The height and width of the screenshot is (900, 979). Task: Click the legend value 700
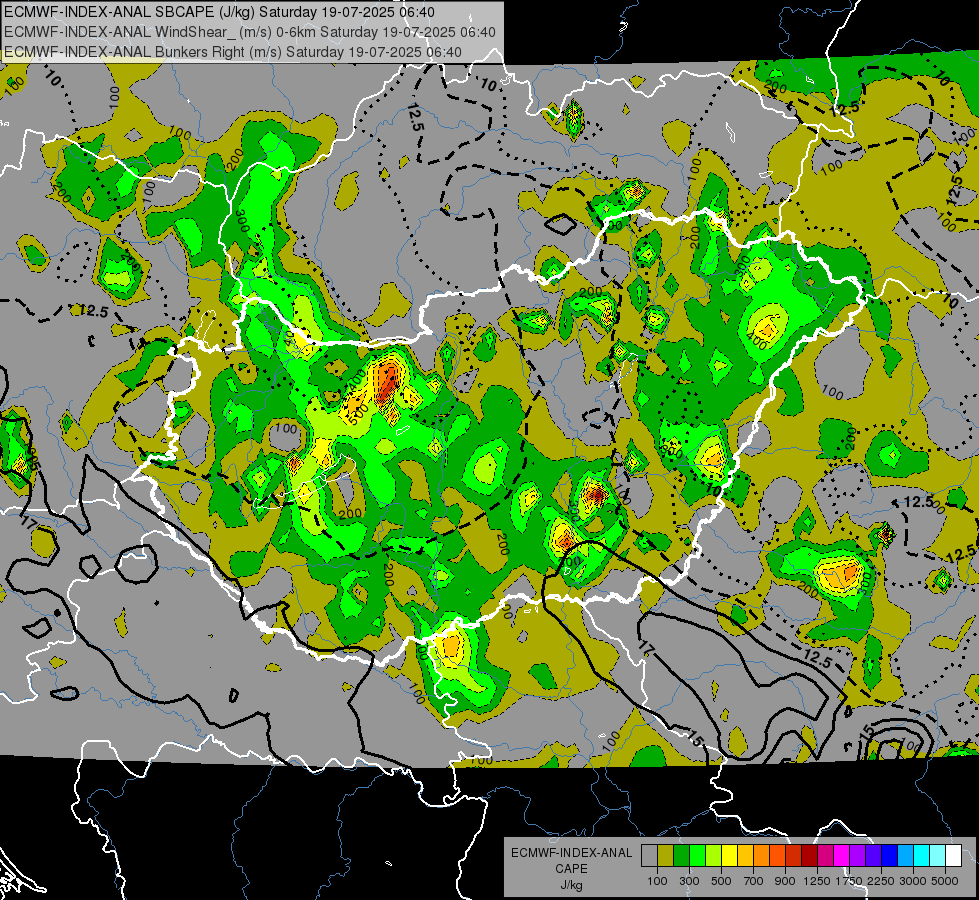coord(753,881)
